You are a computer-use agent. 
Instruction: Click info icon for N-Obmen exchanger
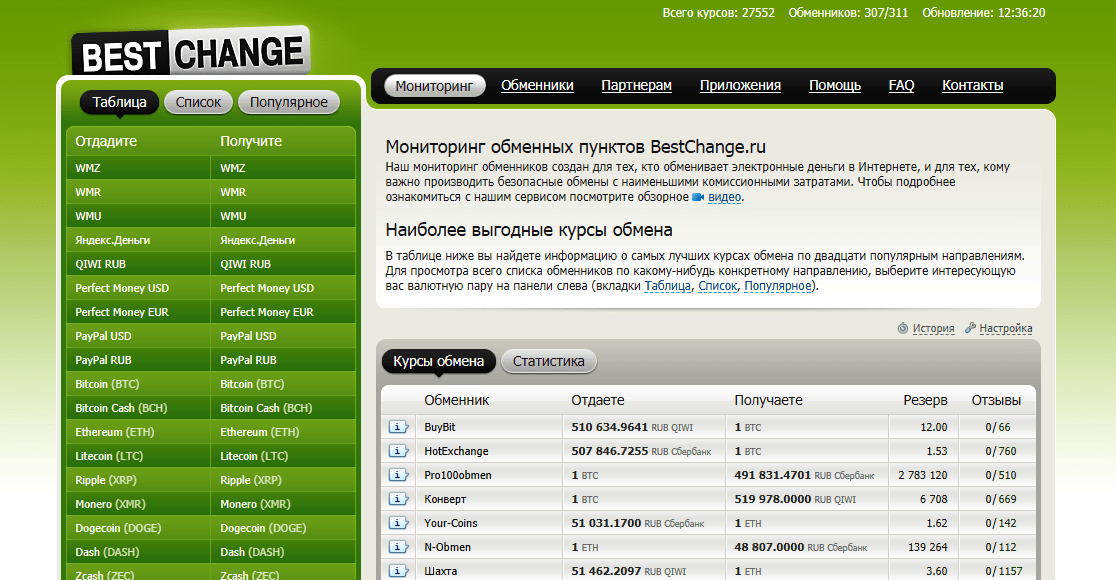tap(398, 547)
